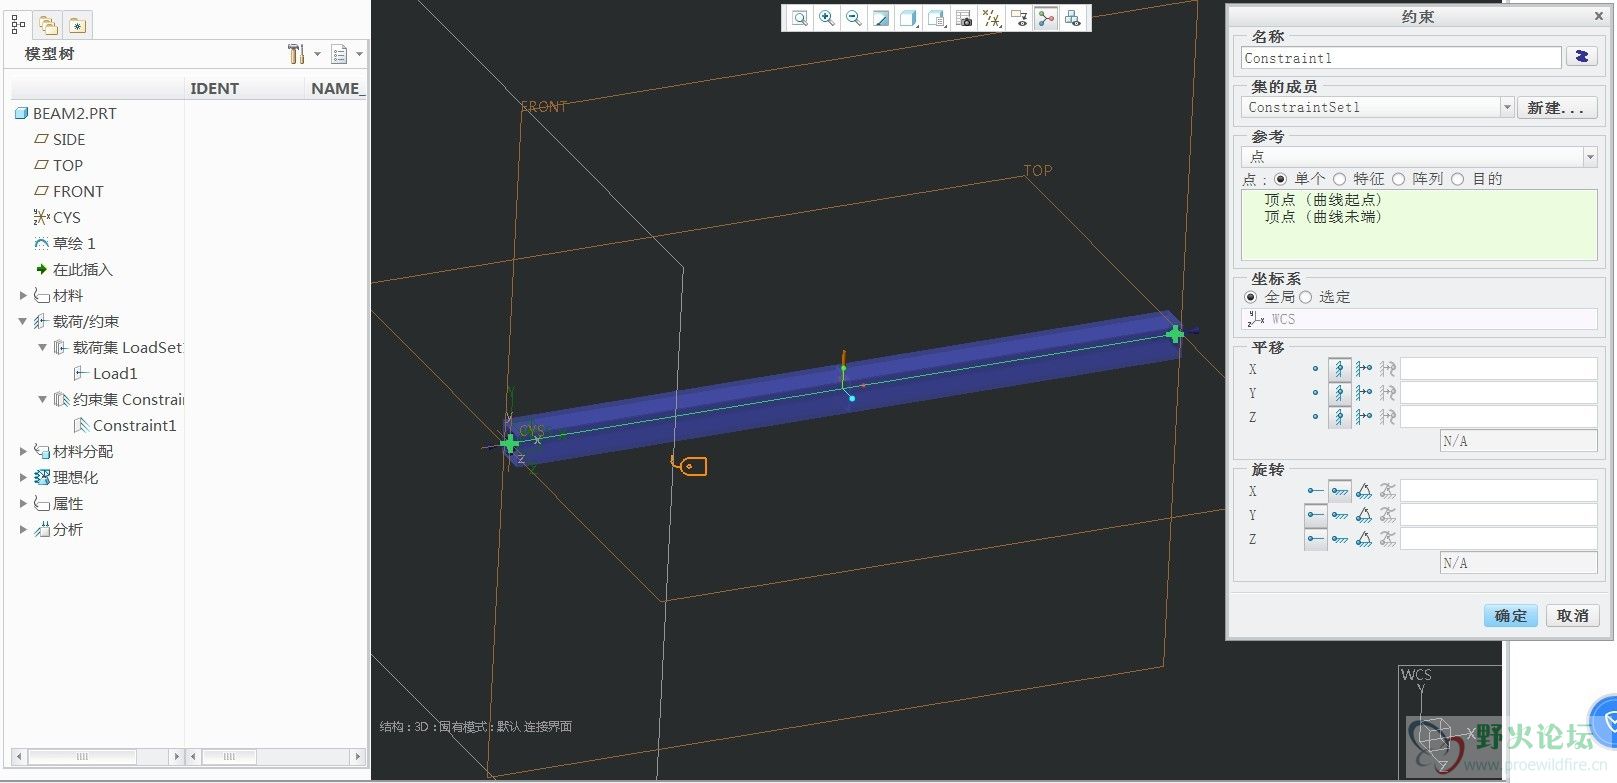
Task: Select the 特征 radio option
Action: (x=1339, y=179)
